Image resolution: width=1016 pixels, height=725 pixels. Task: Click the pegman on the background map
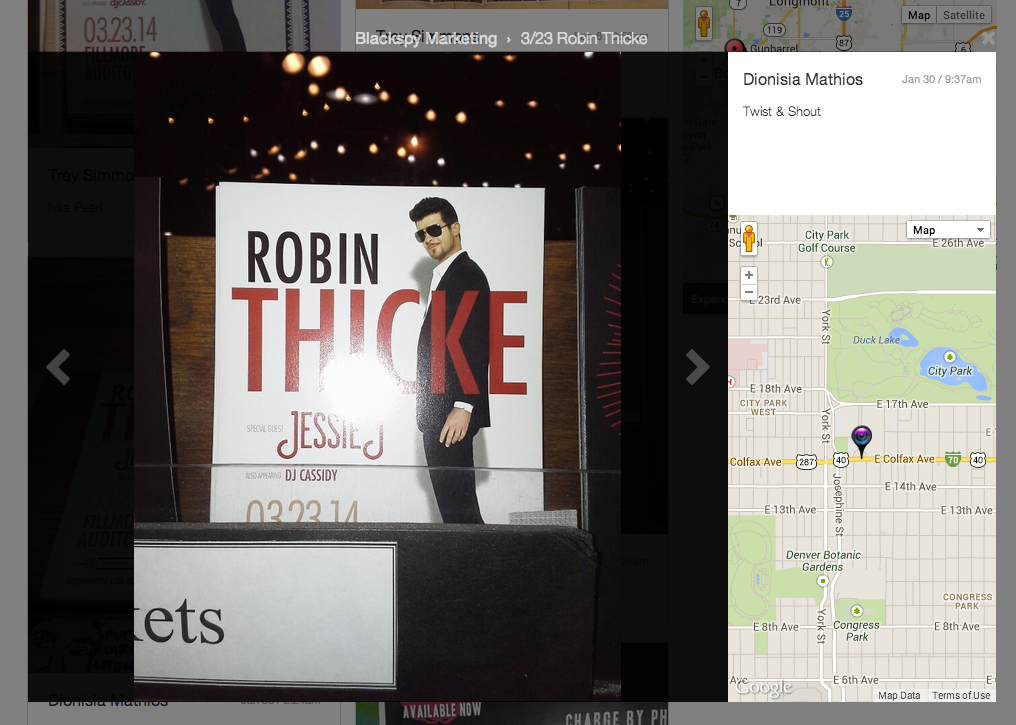704,23
